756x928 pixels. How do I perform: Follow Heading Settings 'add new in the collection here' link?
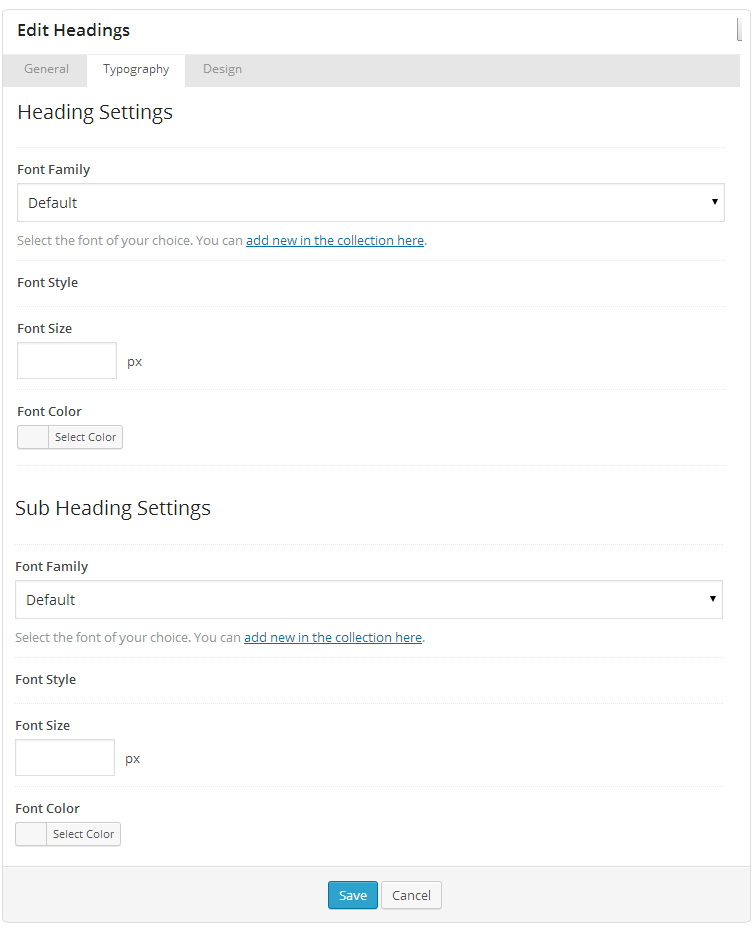pyautogui.click(x=335, y=241)
